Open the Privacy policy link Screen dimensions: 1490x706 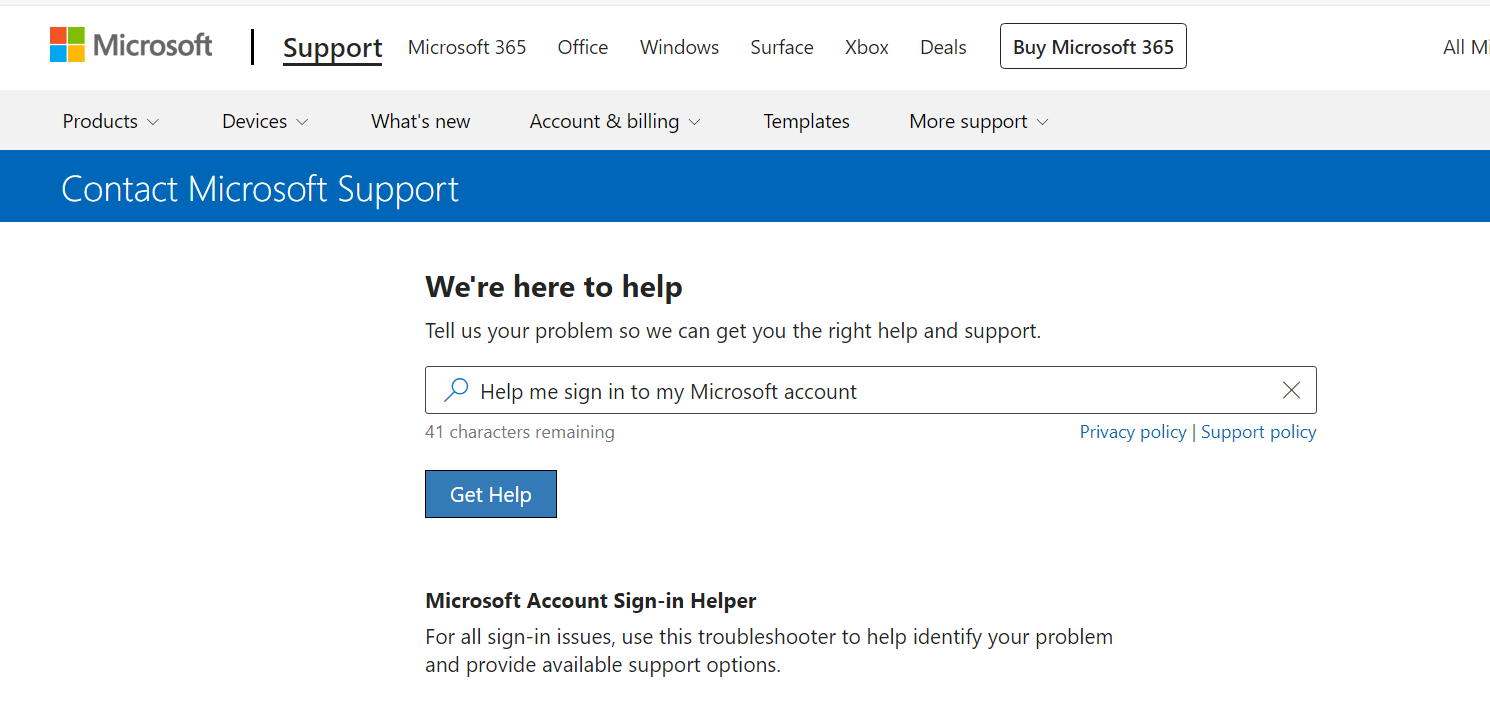click(x=1133, y=432)
